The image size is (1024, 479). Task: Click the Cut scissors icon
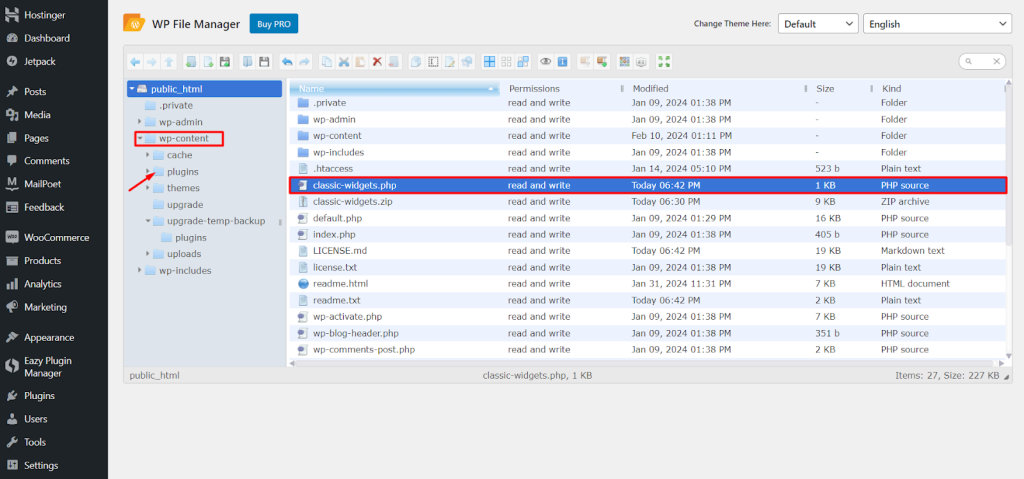[344, 62]
